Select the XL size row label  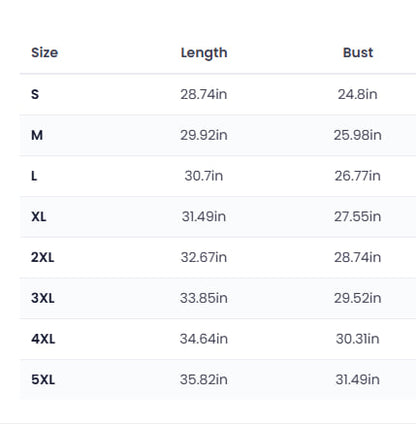39,217
